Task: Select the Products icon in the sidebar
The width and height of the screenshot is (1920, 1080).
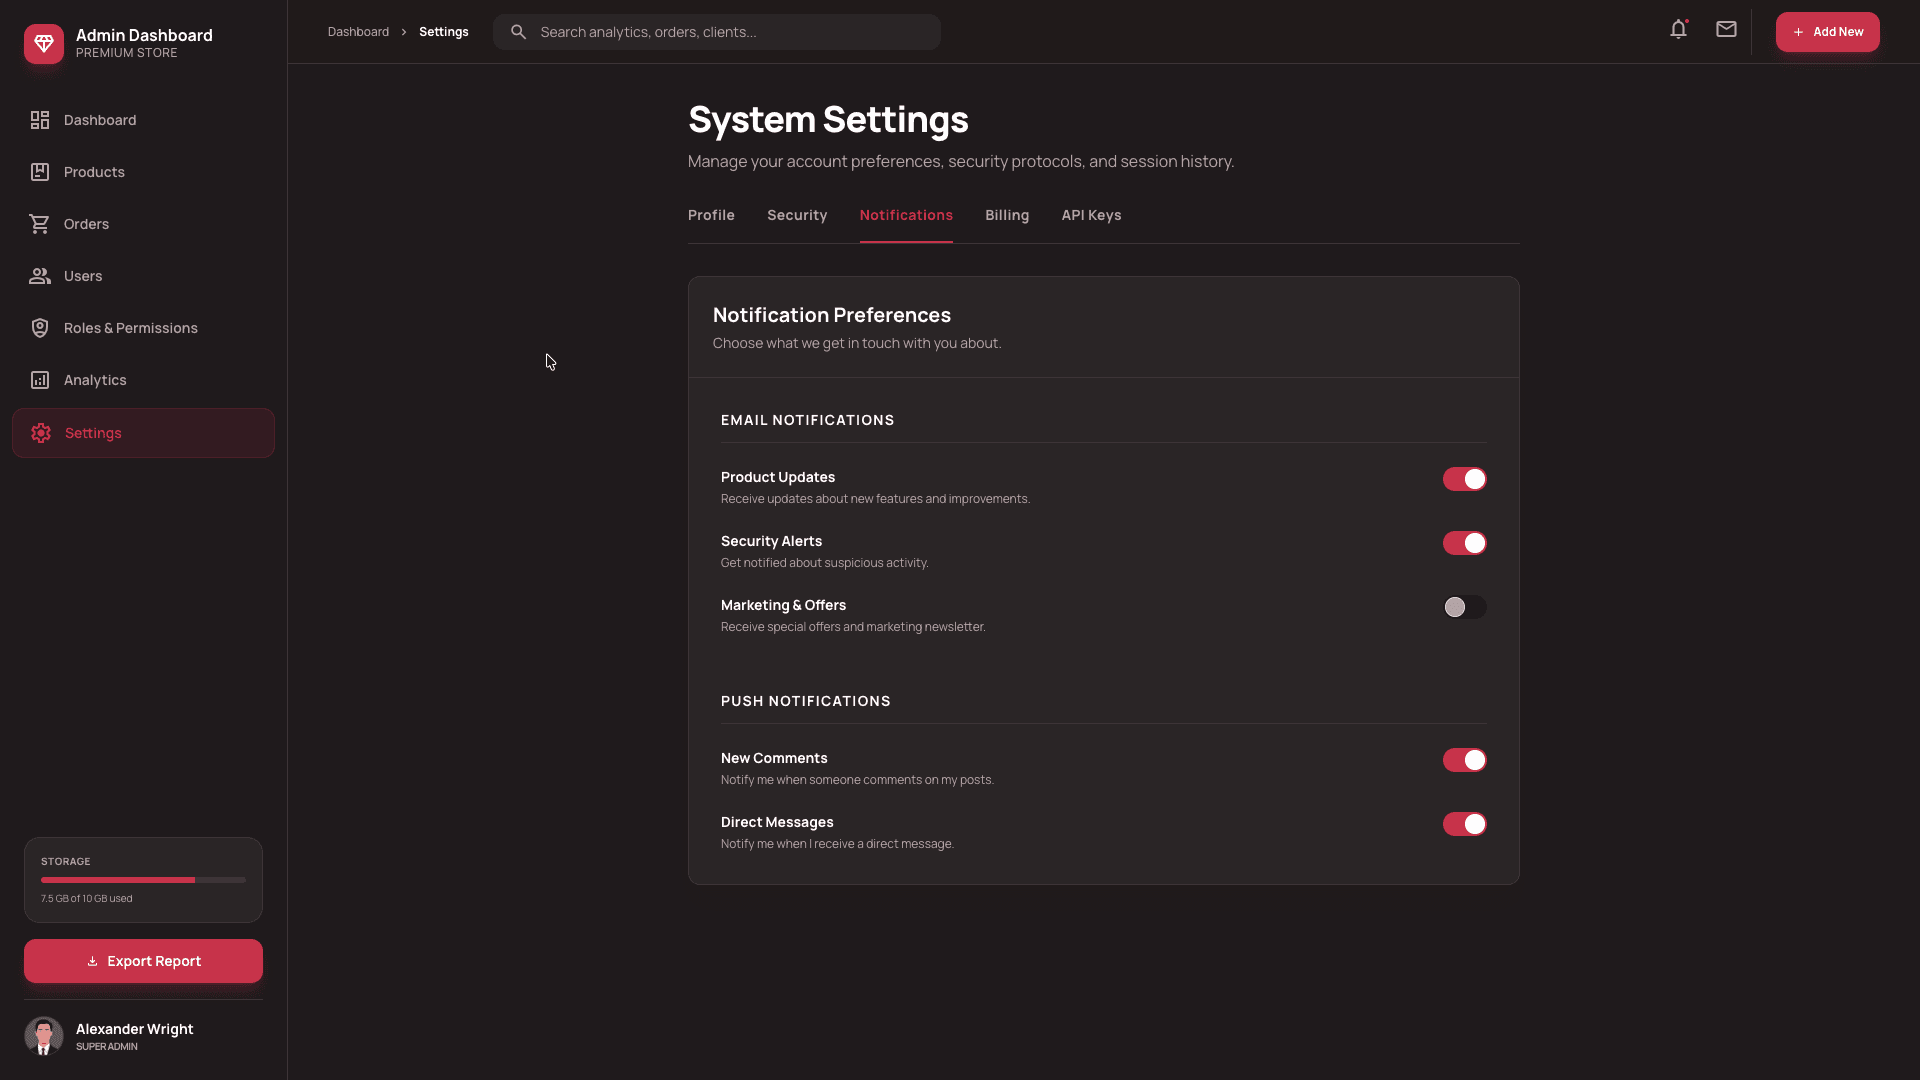Action: tap(40, 172)
